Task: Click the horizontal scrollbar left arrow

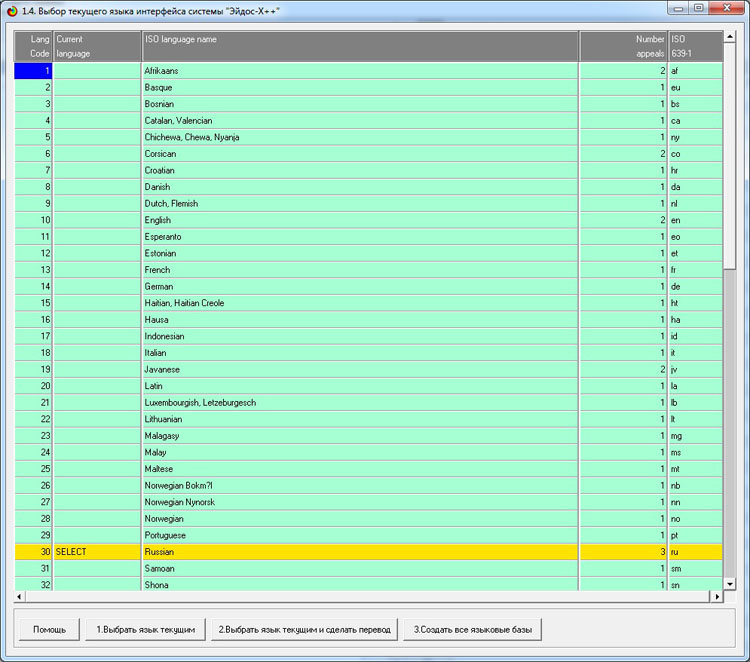Action: point(20,597)
